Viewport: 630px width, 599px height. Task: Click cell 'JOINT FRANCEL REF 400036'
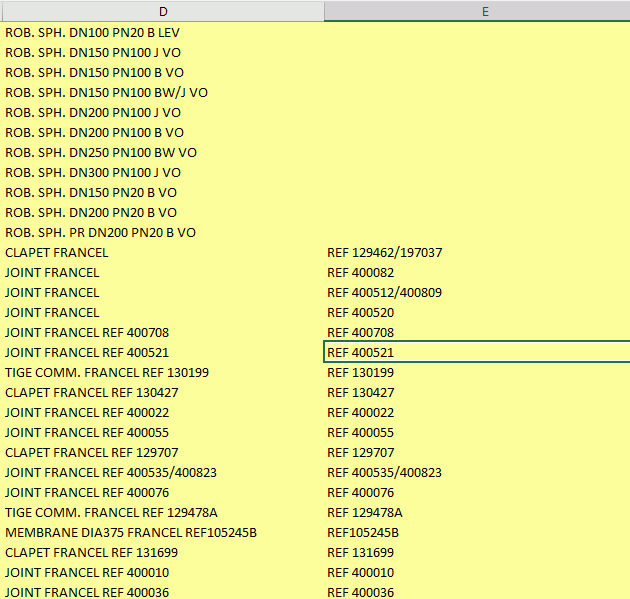(163, 591)
